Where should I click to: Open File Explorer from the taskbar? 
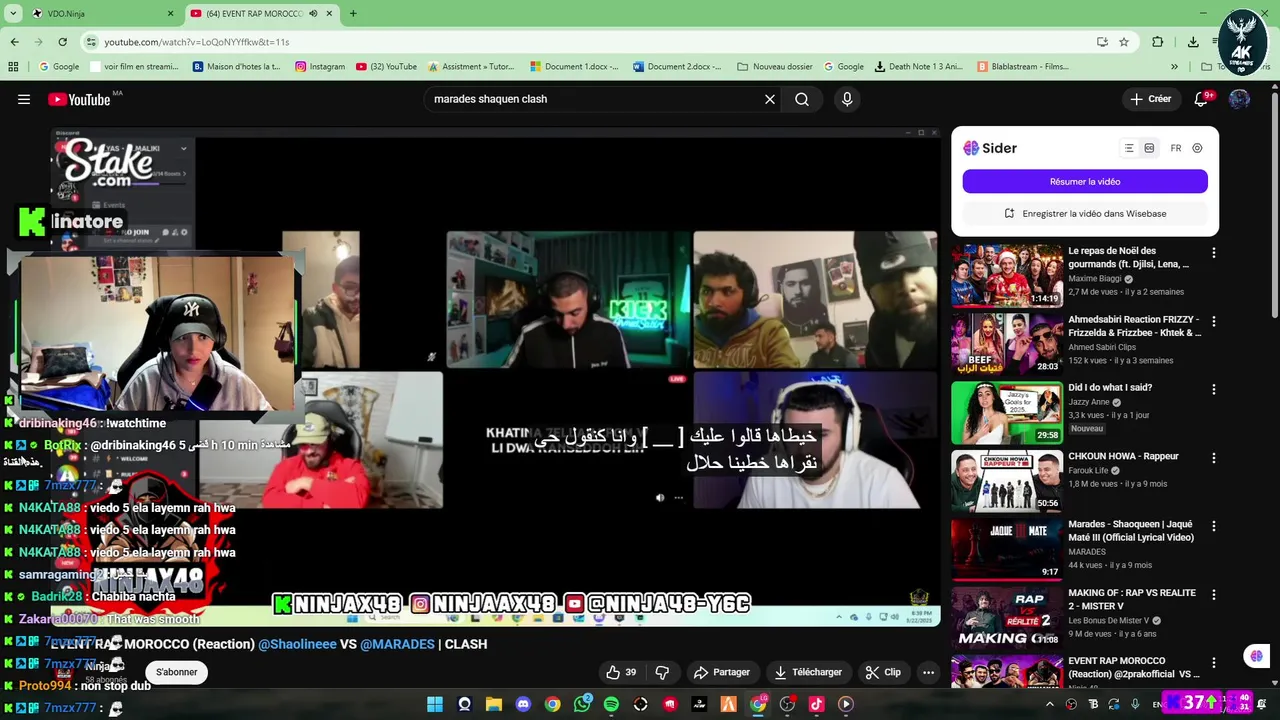tap(493, 704)
